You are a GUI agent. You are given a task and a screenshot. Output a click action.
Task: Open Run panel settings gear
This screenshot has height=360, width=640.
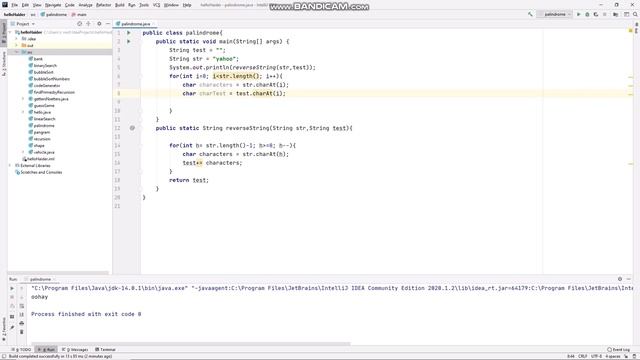pyautogui.click(x=620, y=279)
